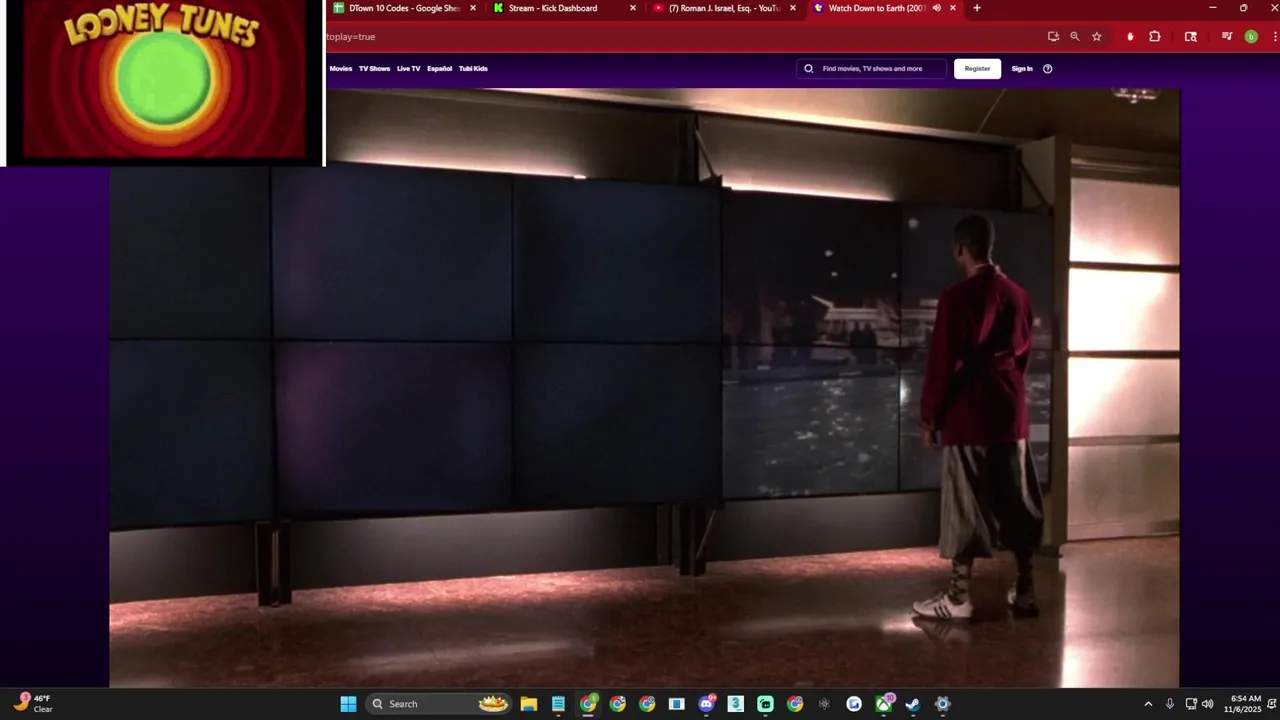Open the TV Shows section
The image size is (1280, 720).
pos(374,69)
